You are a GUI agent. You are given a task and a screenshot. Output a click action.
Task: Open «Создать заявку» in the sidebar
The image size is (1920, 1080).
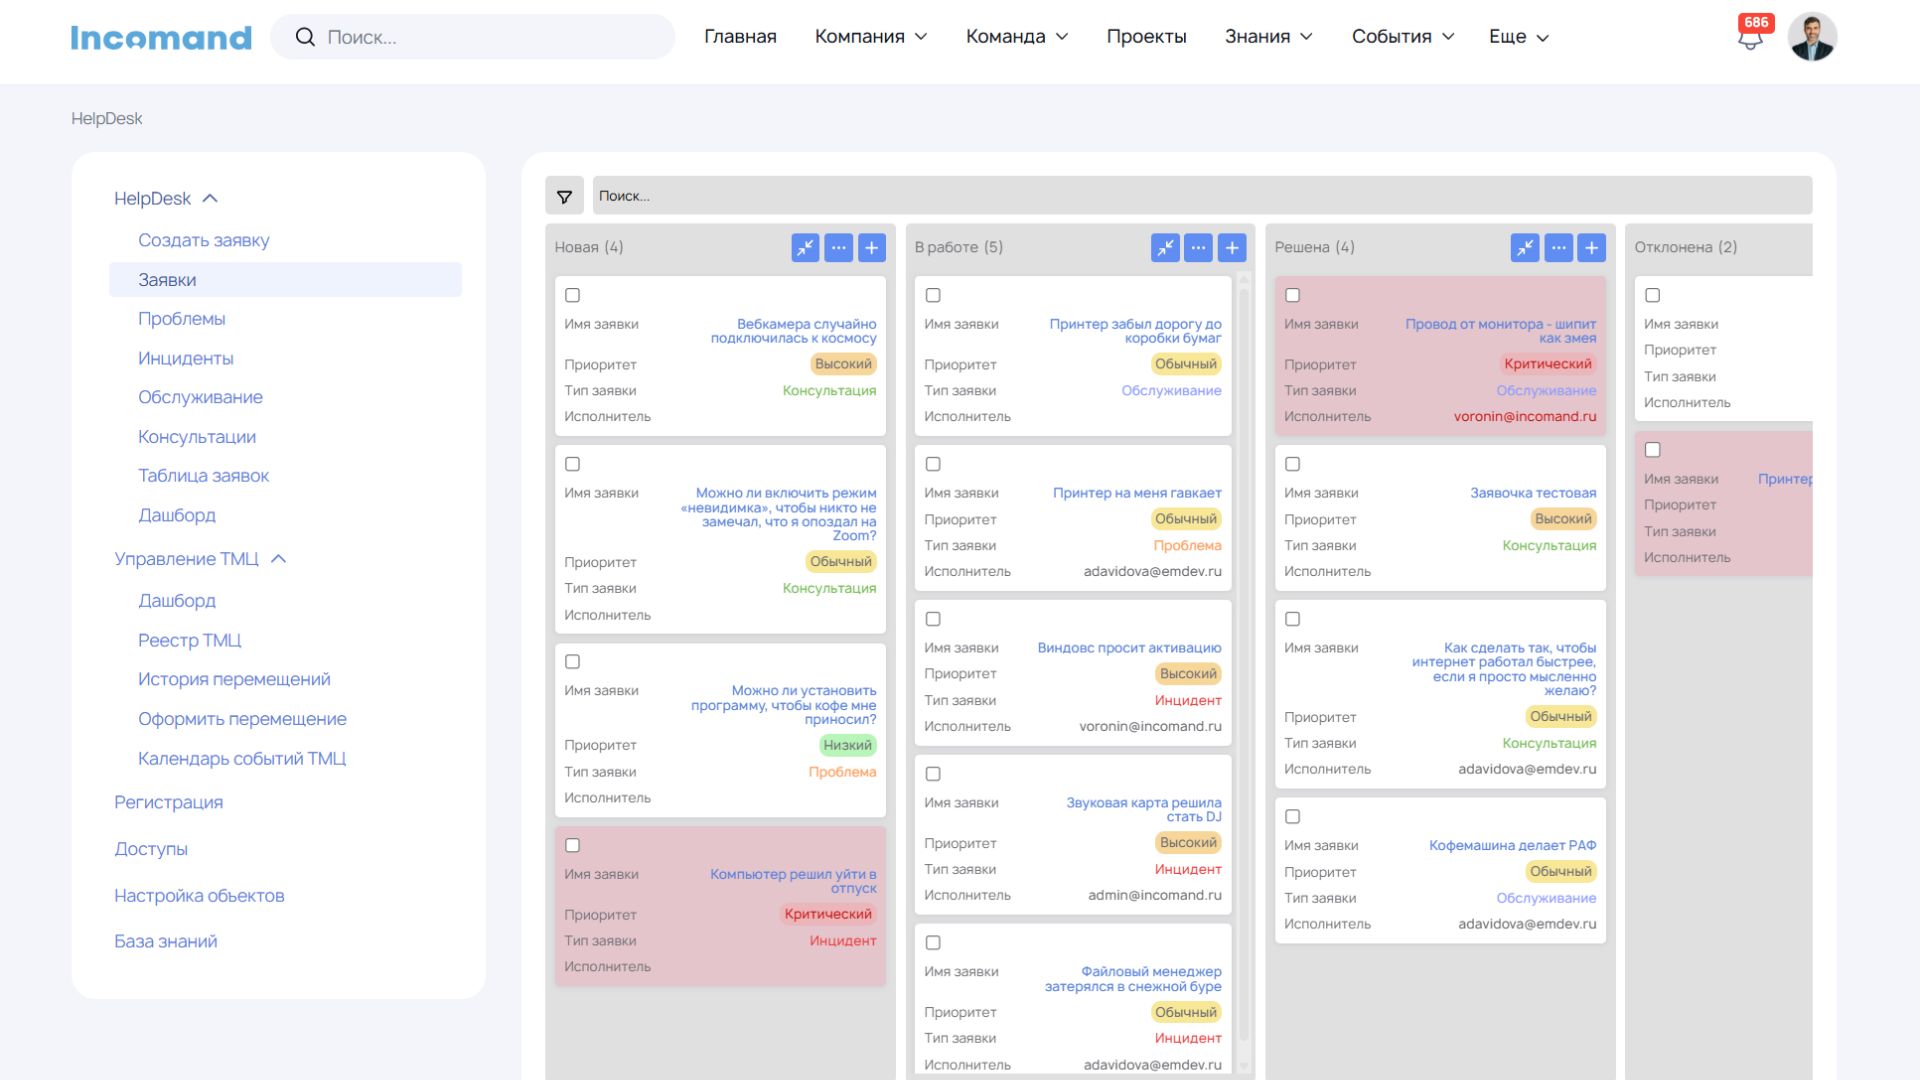pos(203,240)
